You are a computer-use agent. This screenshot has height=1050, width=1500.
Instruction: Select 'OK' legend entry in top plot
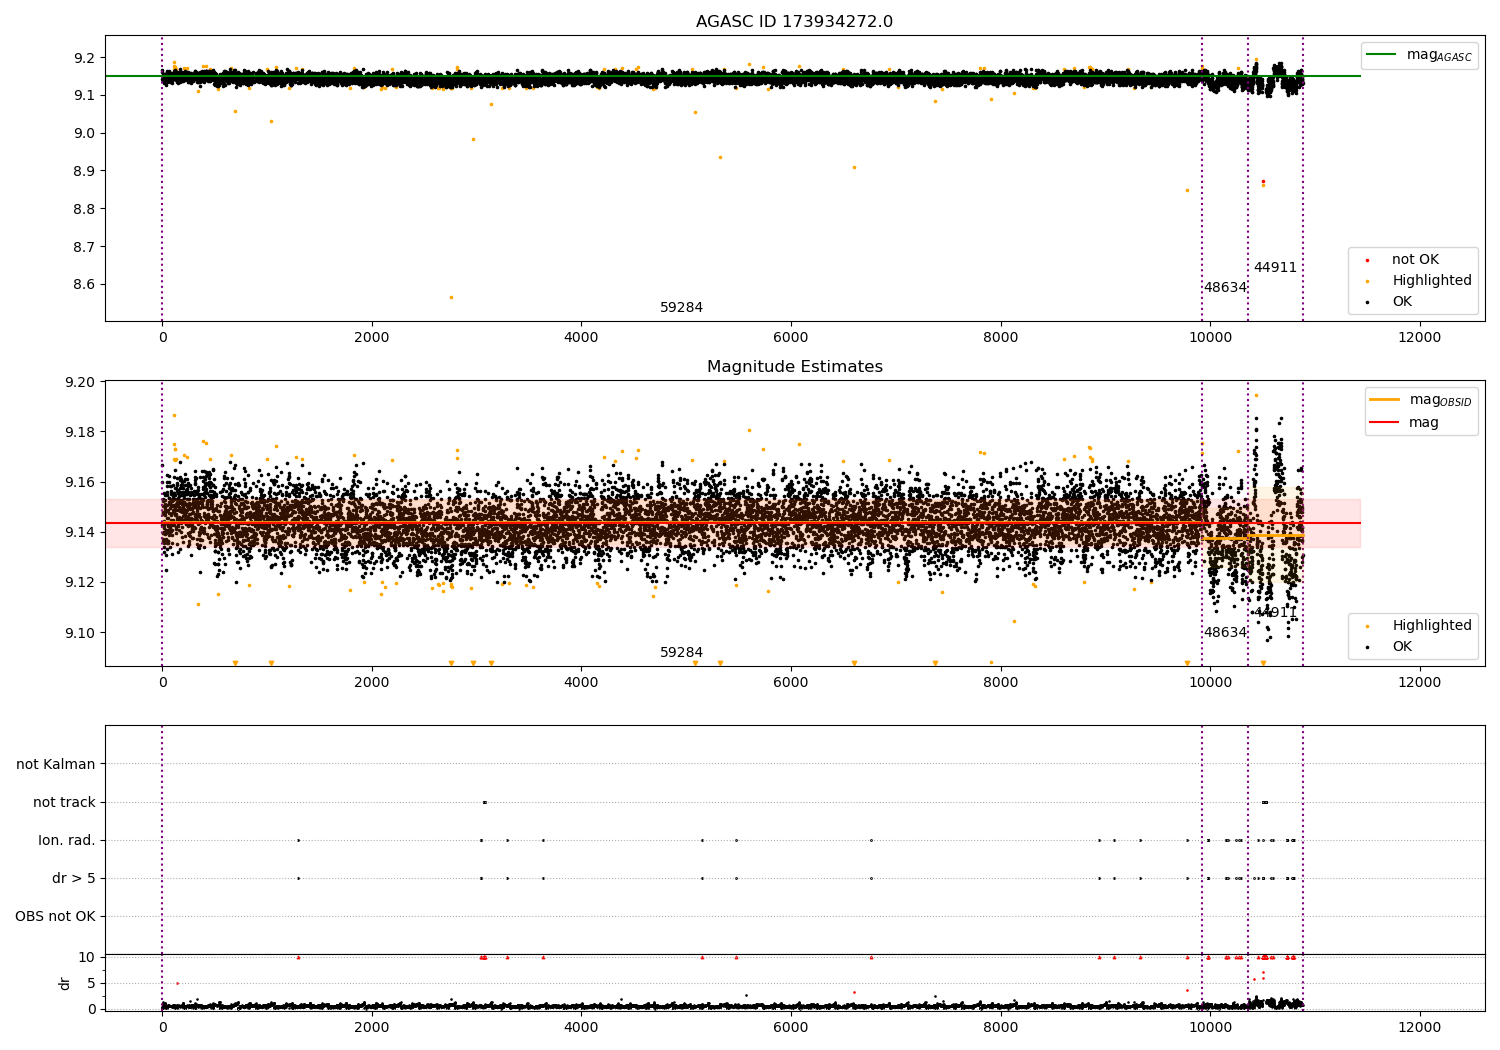point(1402,302)
